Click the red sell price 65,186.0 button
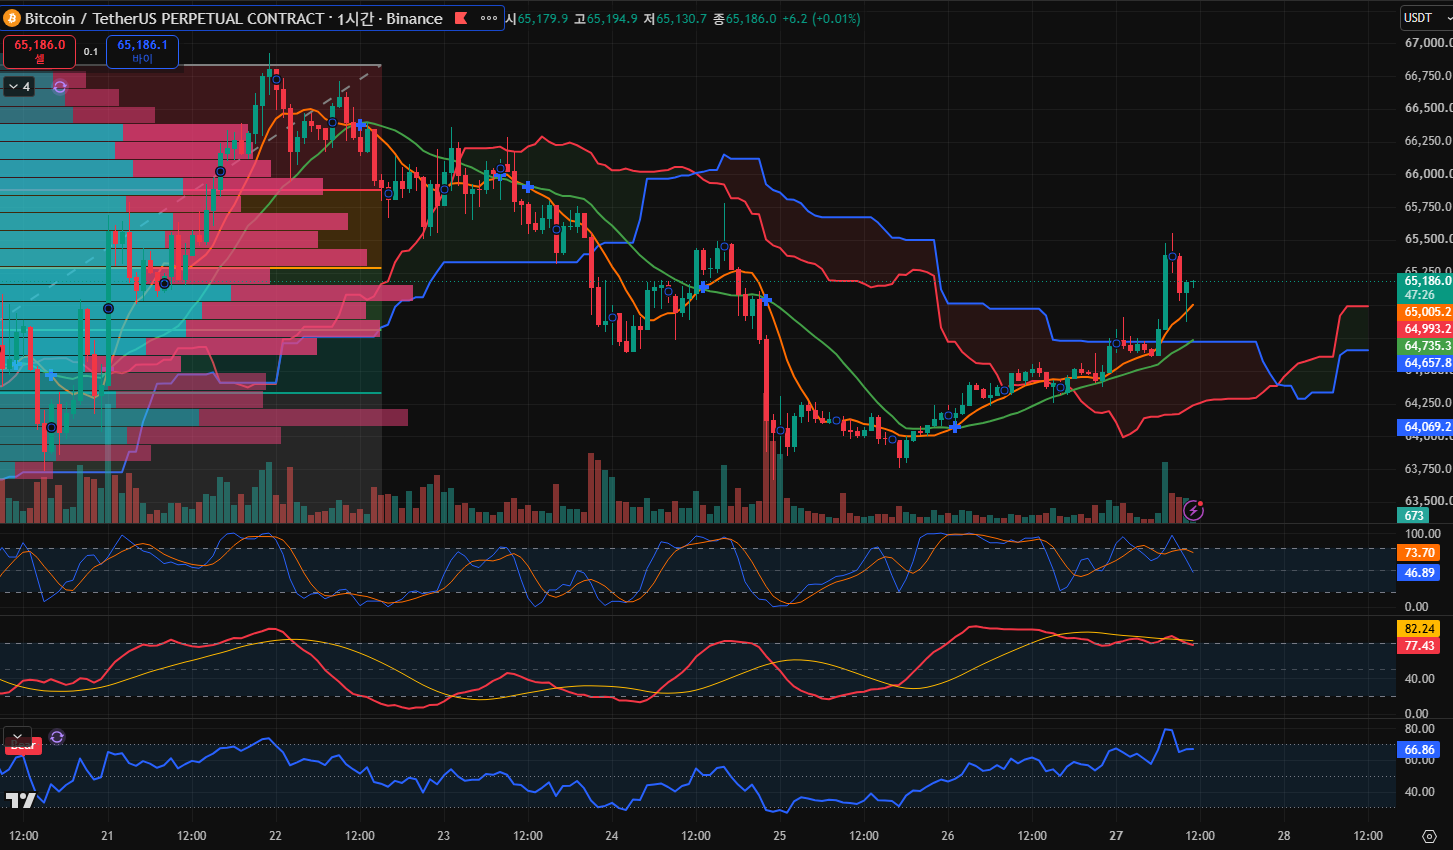The image size is (1453, 850). point(40,51)
